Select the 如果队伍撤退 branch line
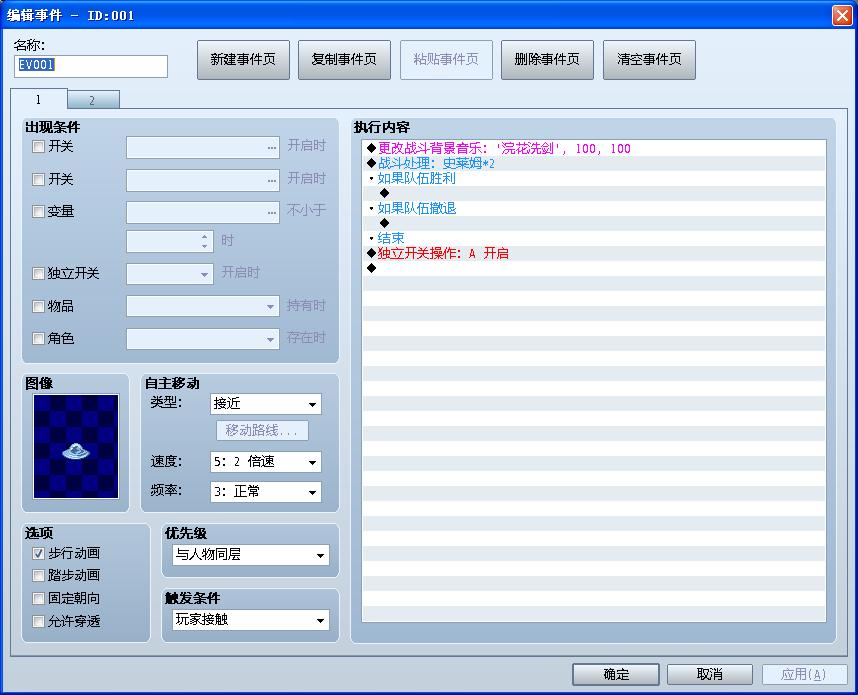This screenshot has width=858, height=695. coord(594,208)
